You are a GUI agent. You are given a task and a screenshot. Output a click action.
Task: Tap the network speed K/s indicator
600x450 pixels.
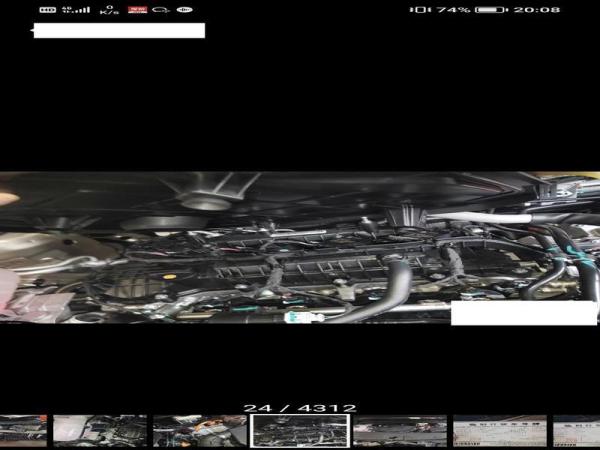[x=107, y=10]
